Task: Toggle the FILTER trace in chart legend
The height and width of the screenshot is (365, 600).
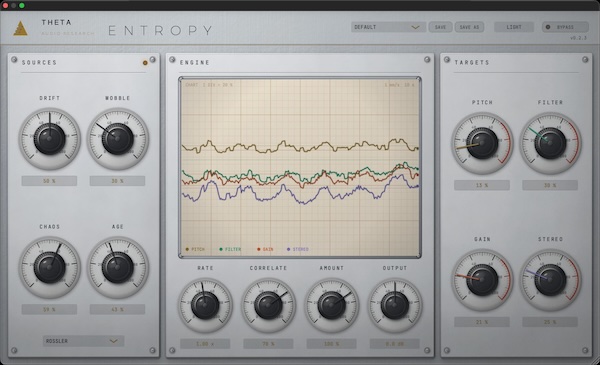Action: 230,249
